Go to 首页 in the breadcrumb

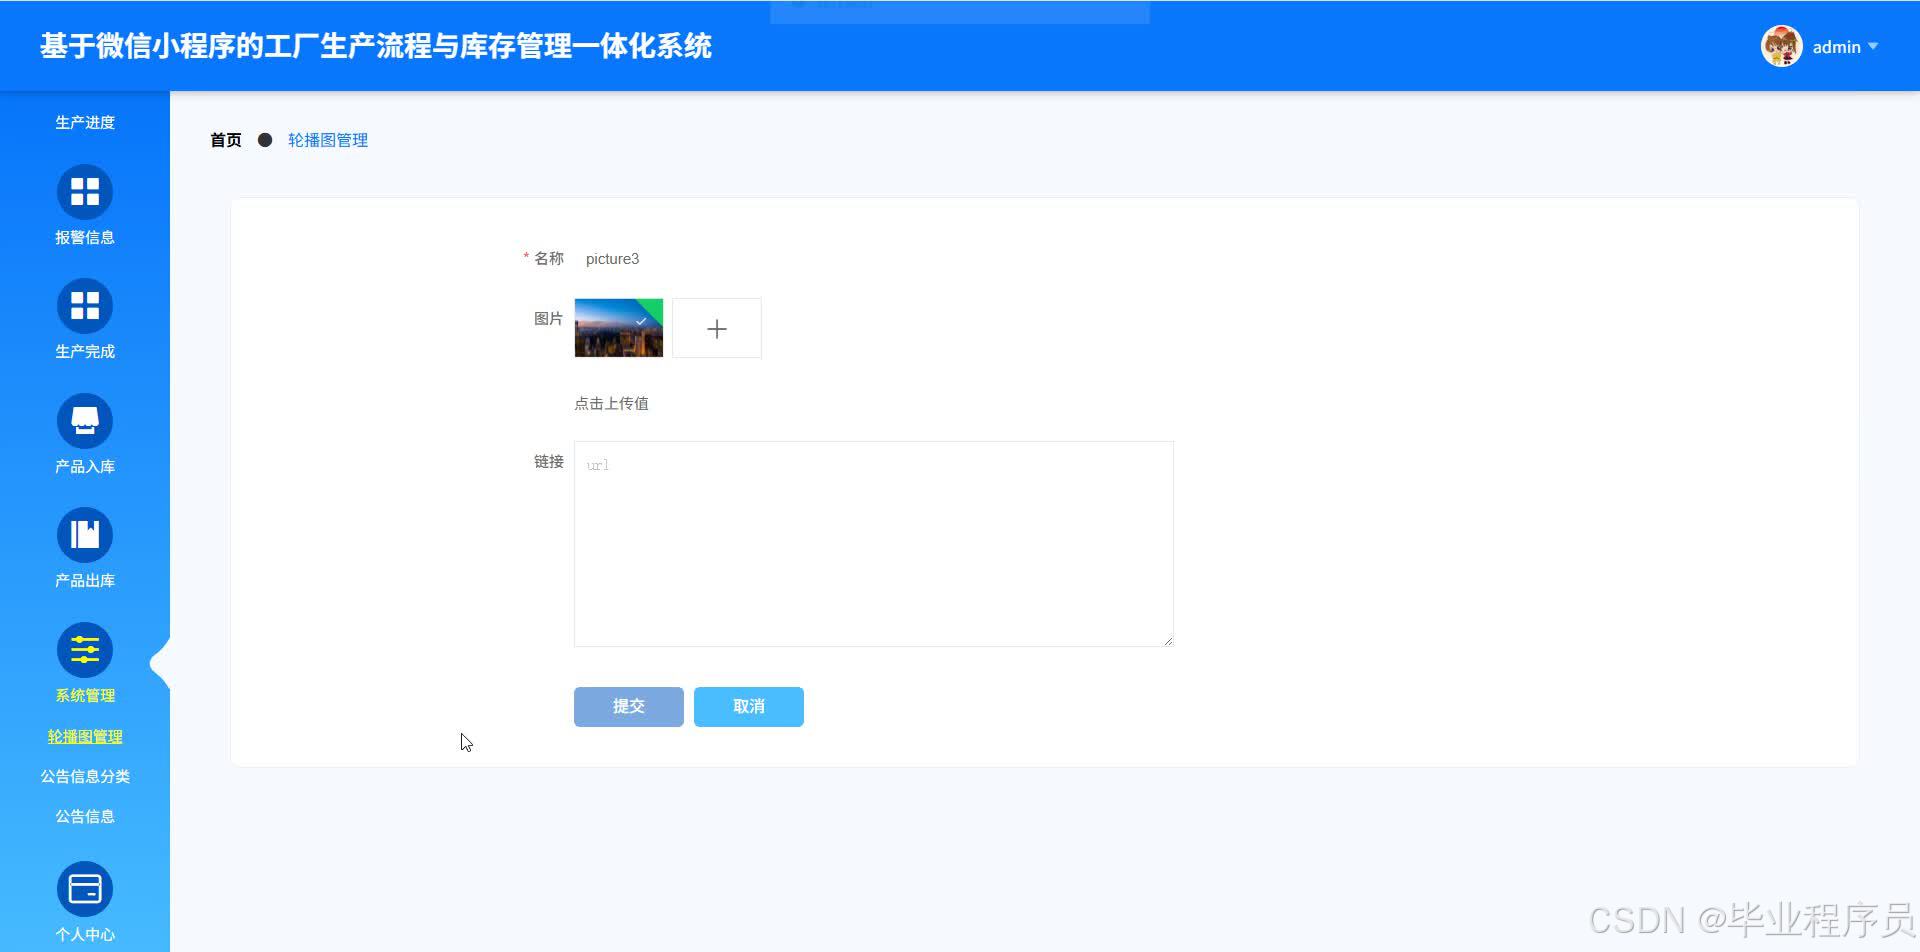point(226,140)
